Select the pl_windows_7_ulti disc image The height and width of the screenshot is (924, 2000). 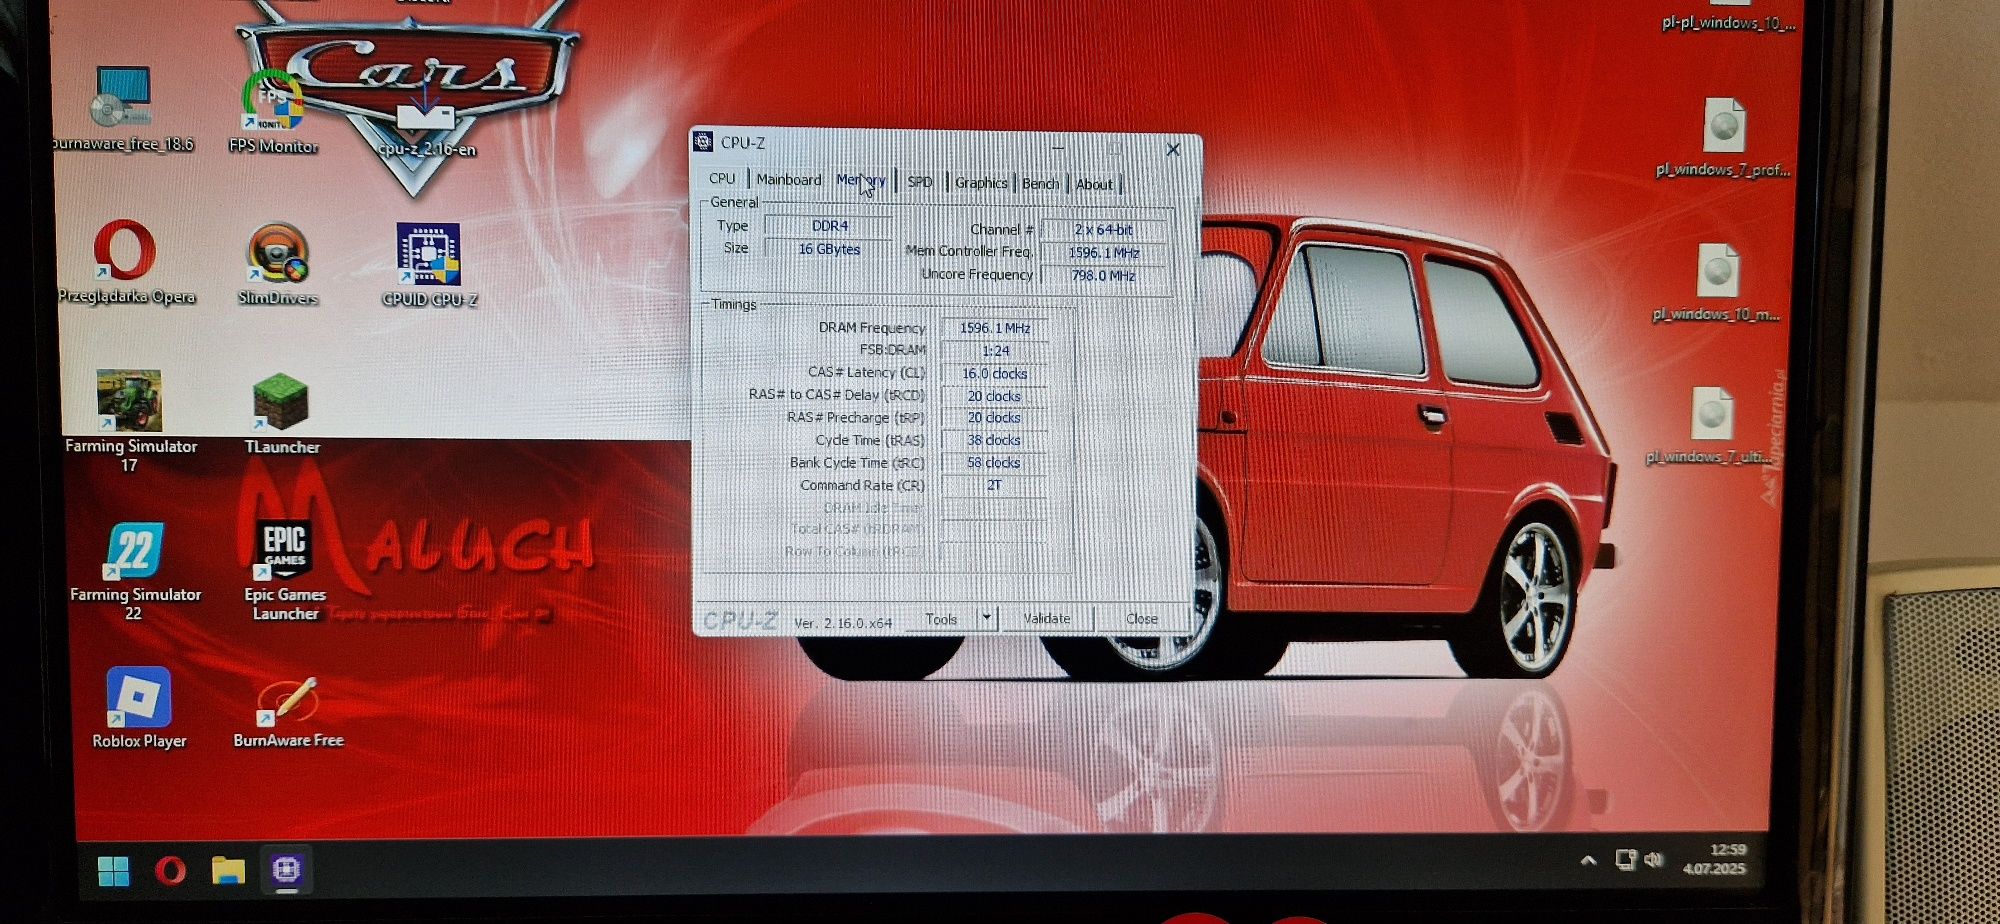pos(1711,426)
